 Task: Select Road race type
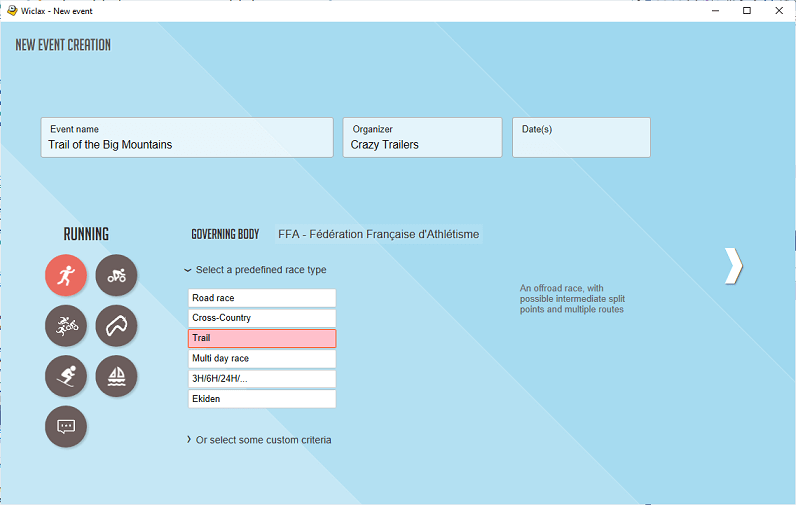[262, 298]
